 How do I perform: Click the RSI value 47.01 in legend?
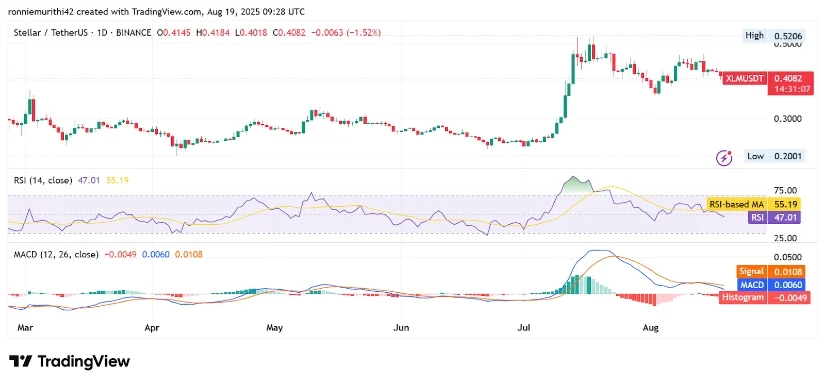click(x=88, y=180)
